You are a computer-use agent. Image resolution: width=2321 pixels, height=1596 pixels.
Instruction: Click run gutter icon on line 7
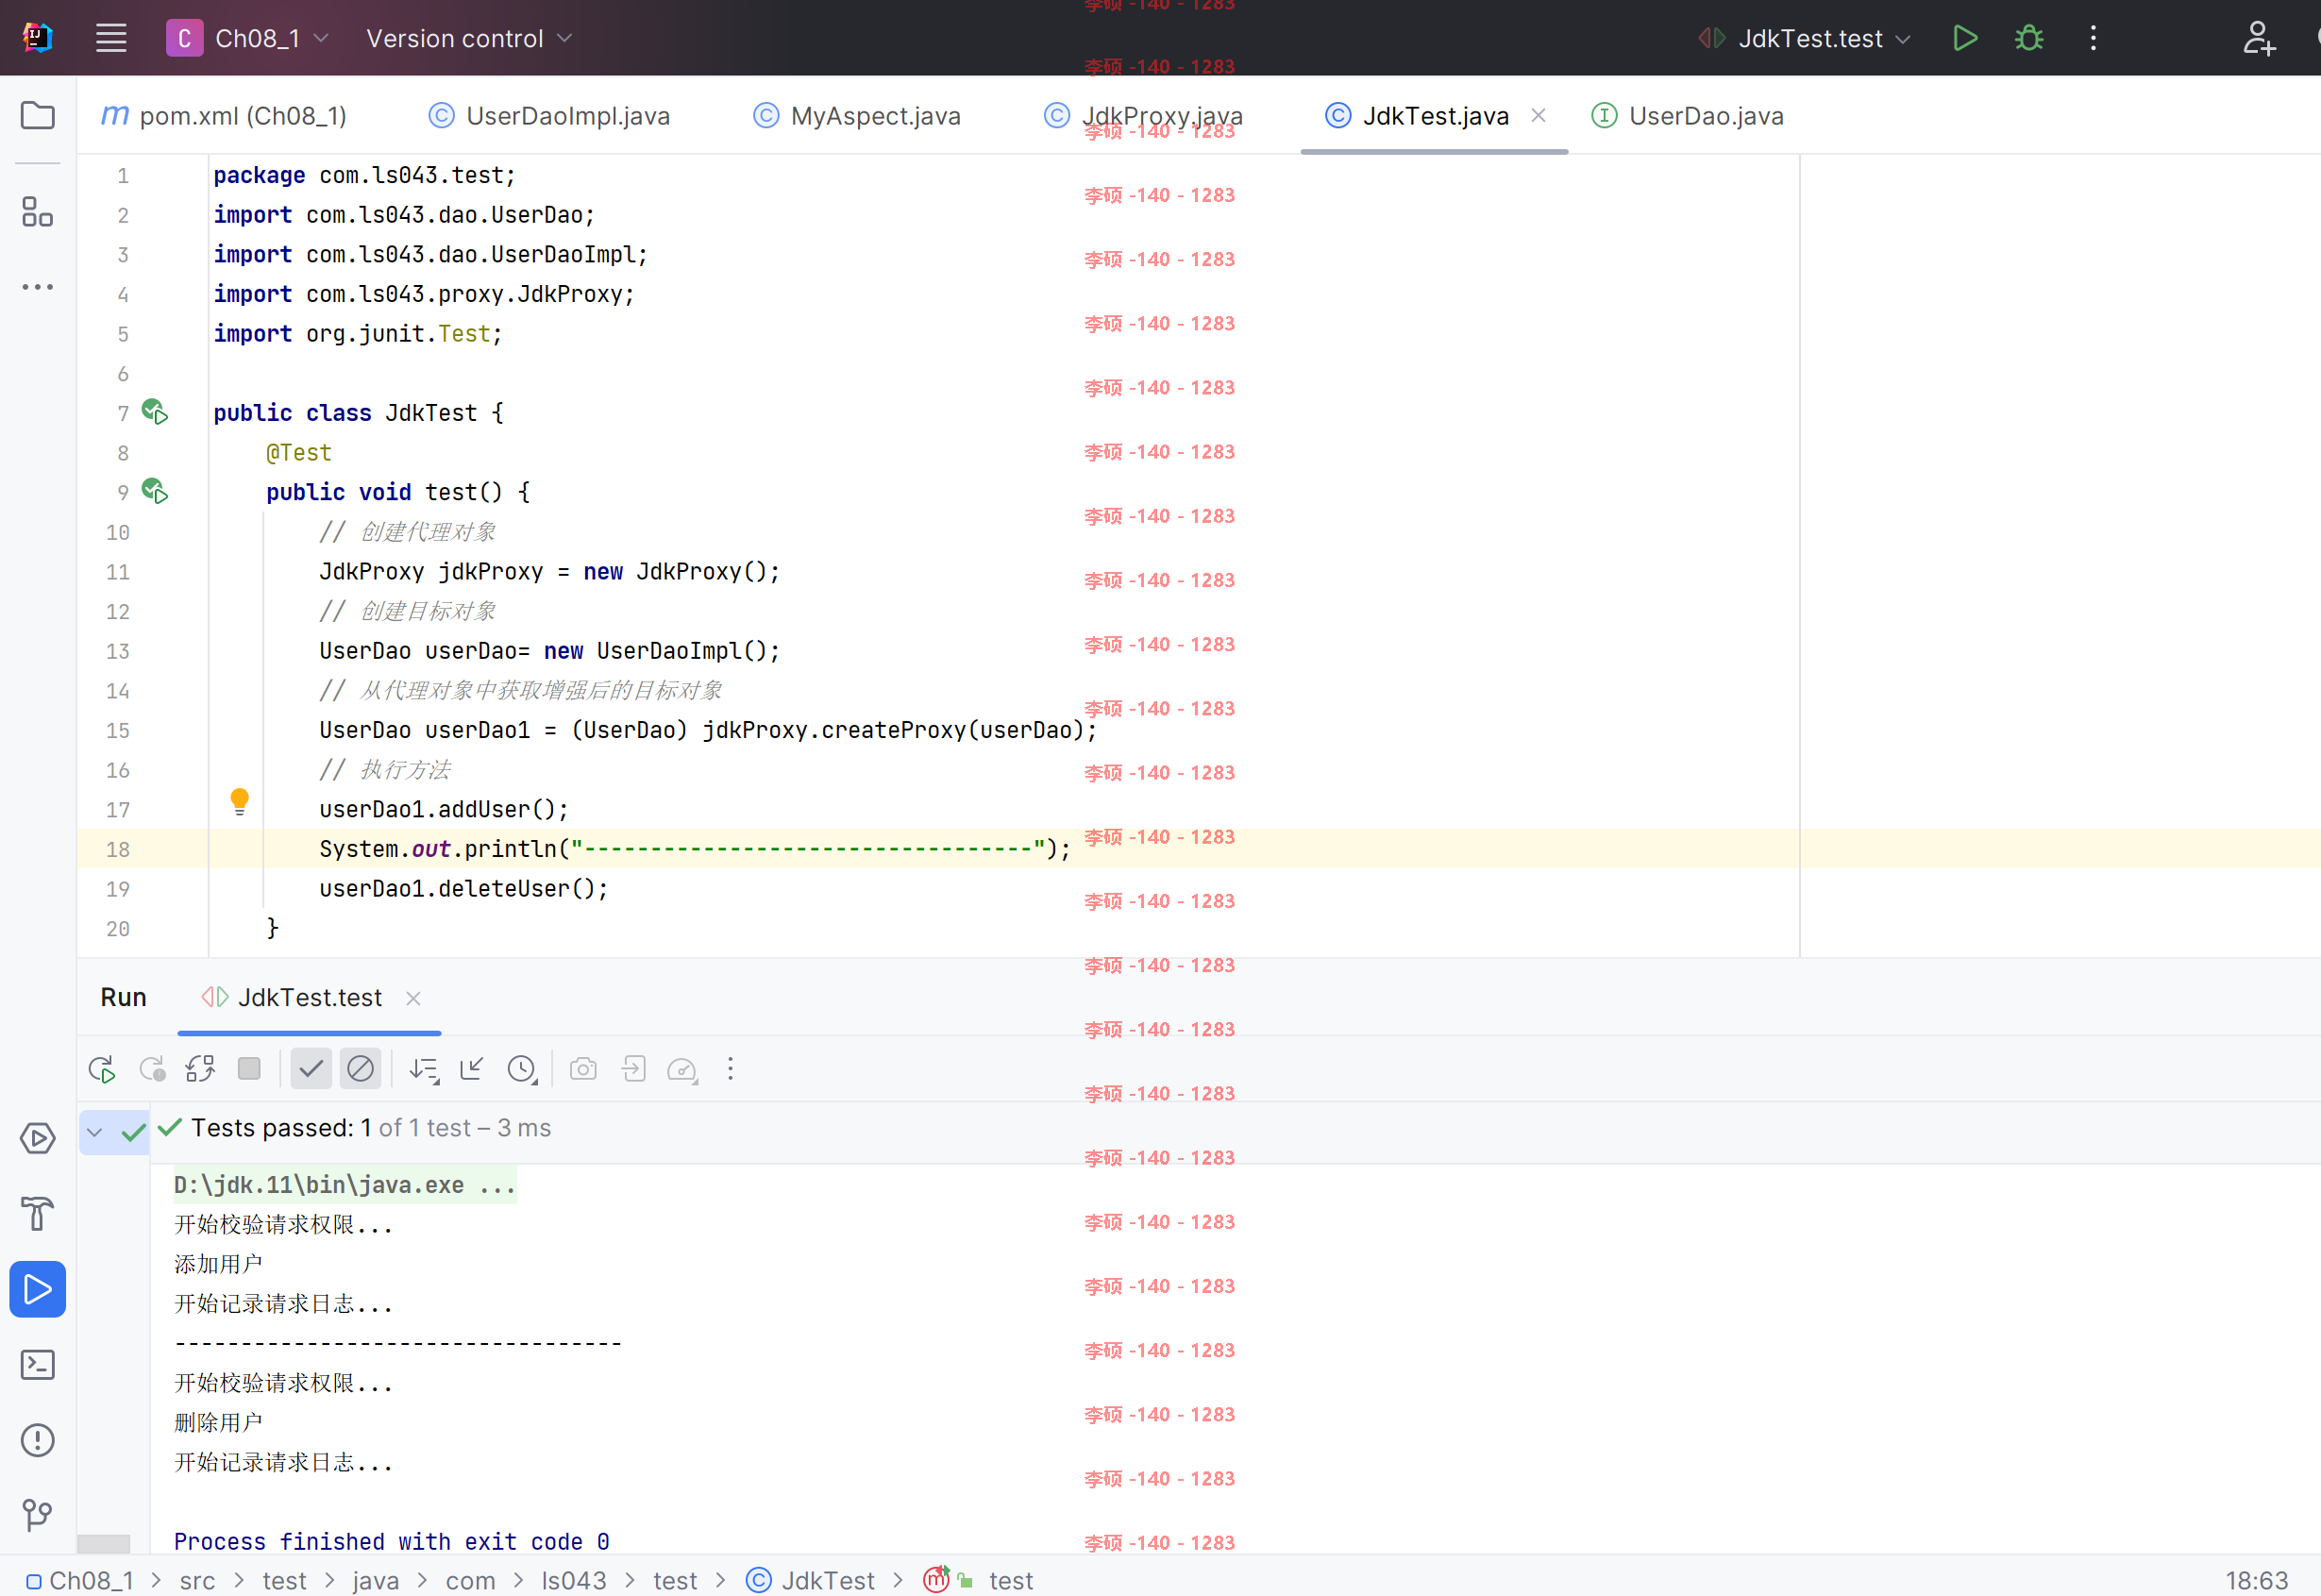coord(155,412)
